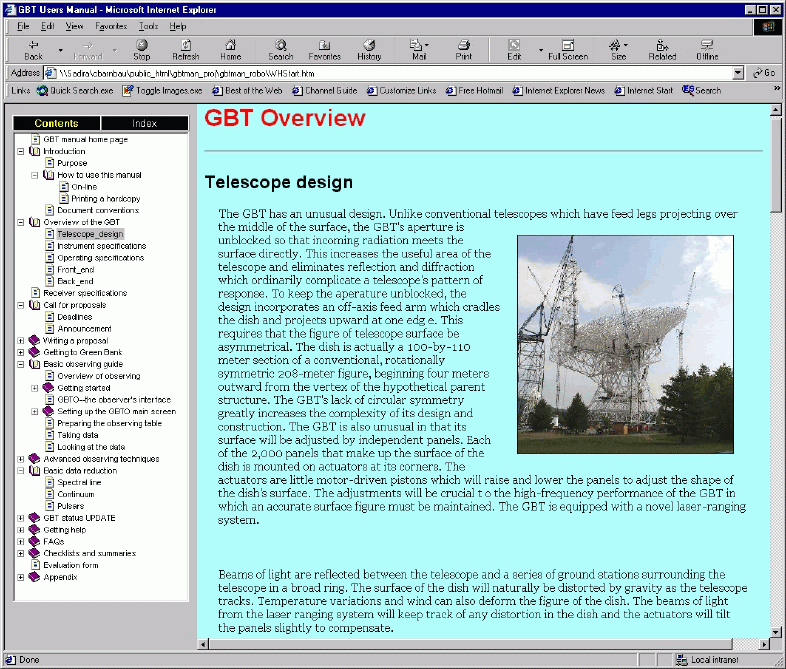The width and height of the screenshot is (786, 669).
Task: Open the Address bar dropdown arrow
Action: [738, 73]
